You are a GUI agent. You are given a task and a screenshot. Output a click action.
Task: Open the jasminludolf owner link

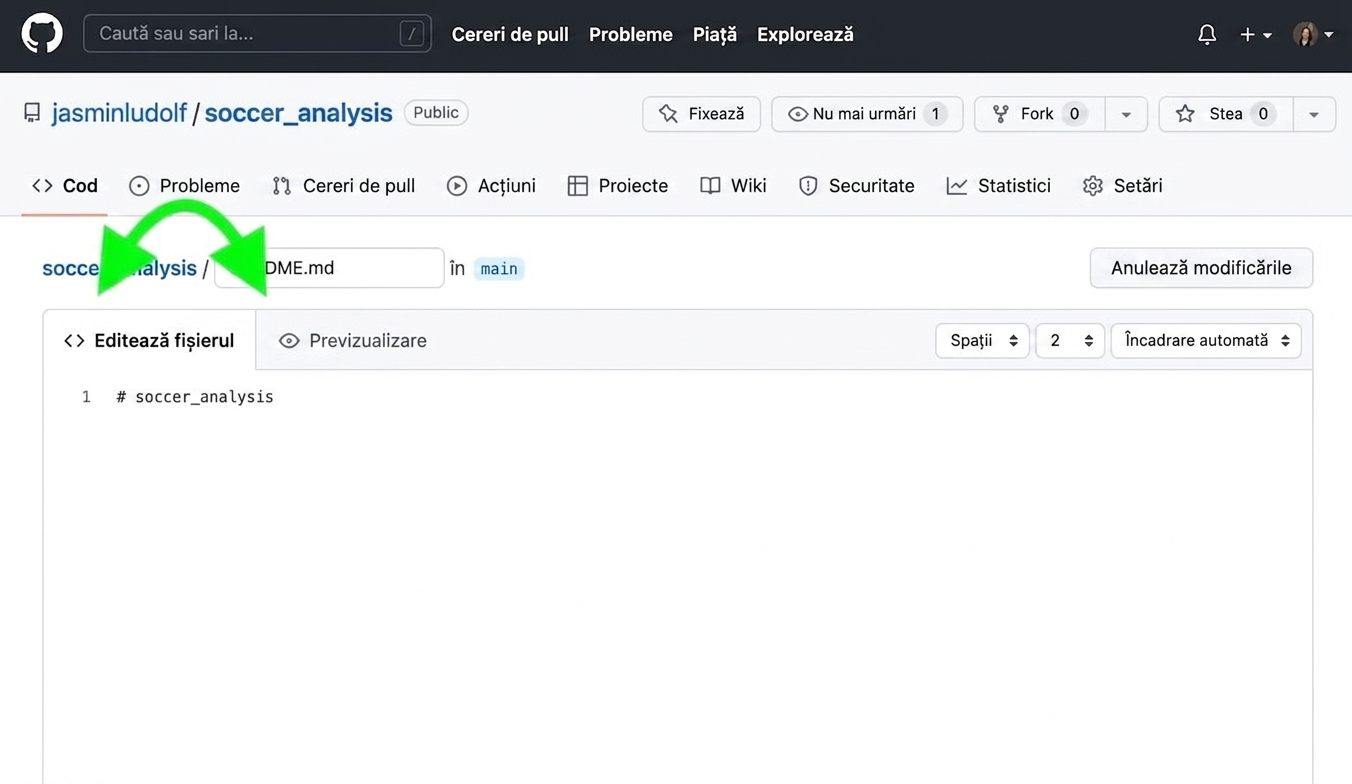point(119,113)
